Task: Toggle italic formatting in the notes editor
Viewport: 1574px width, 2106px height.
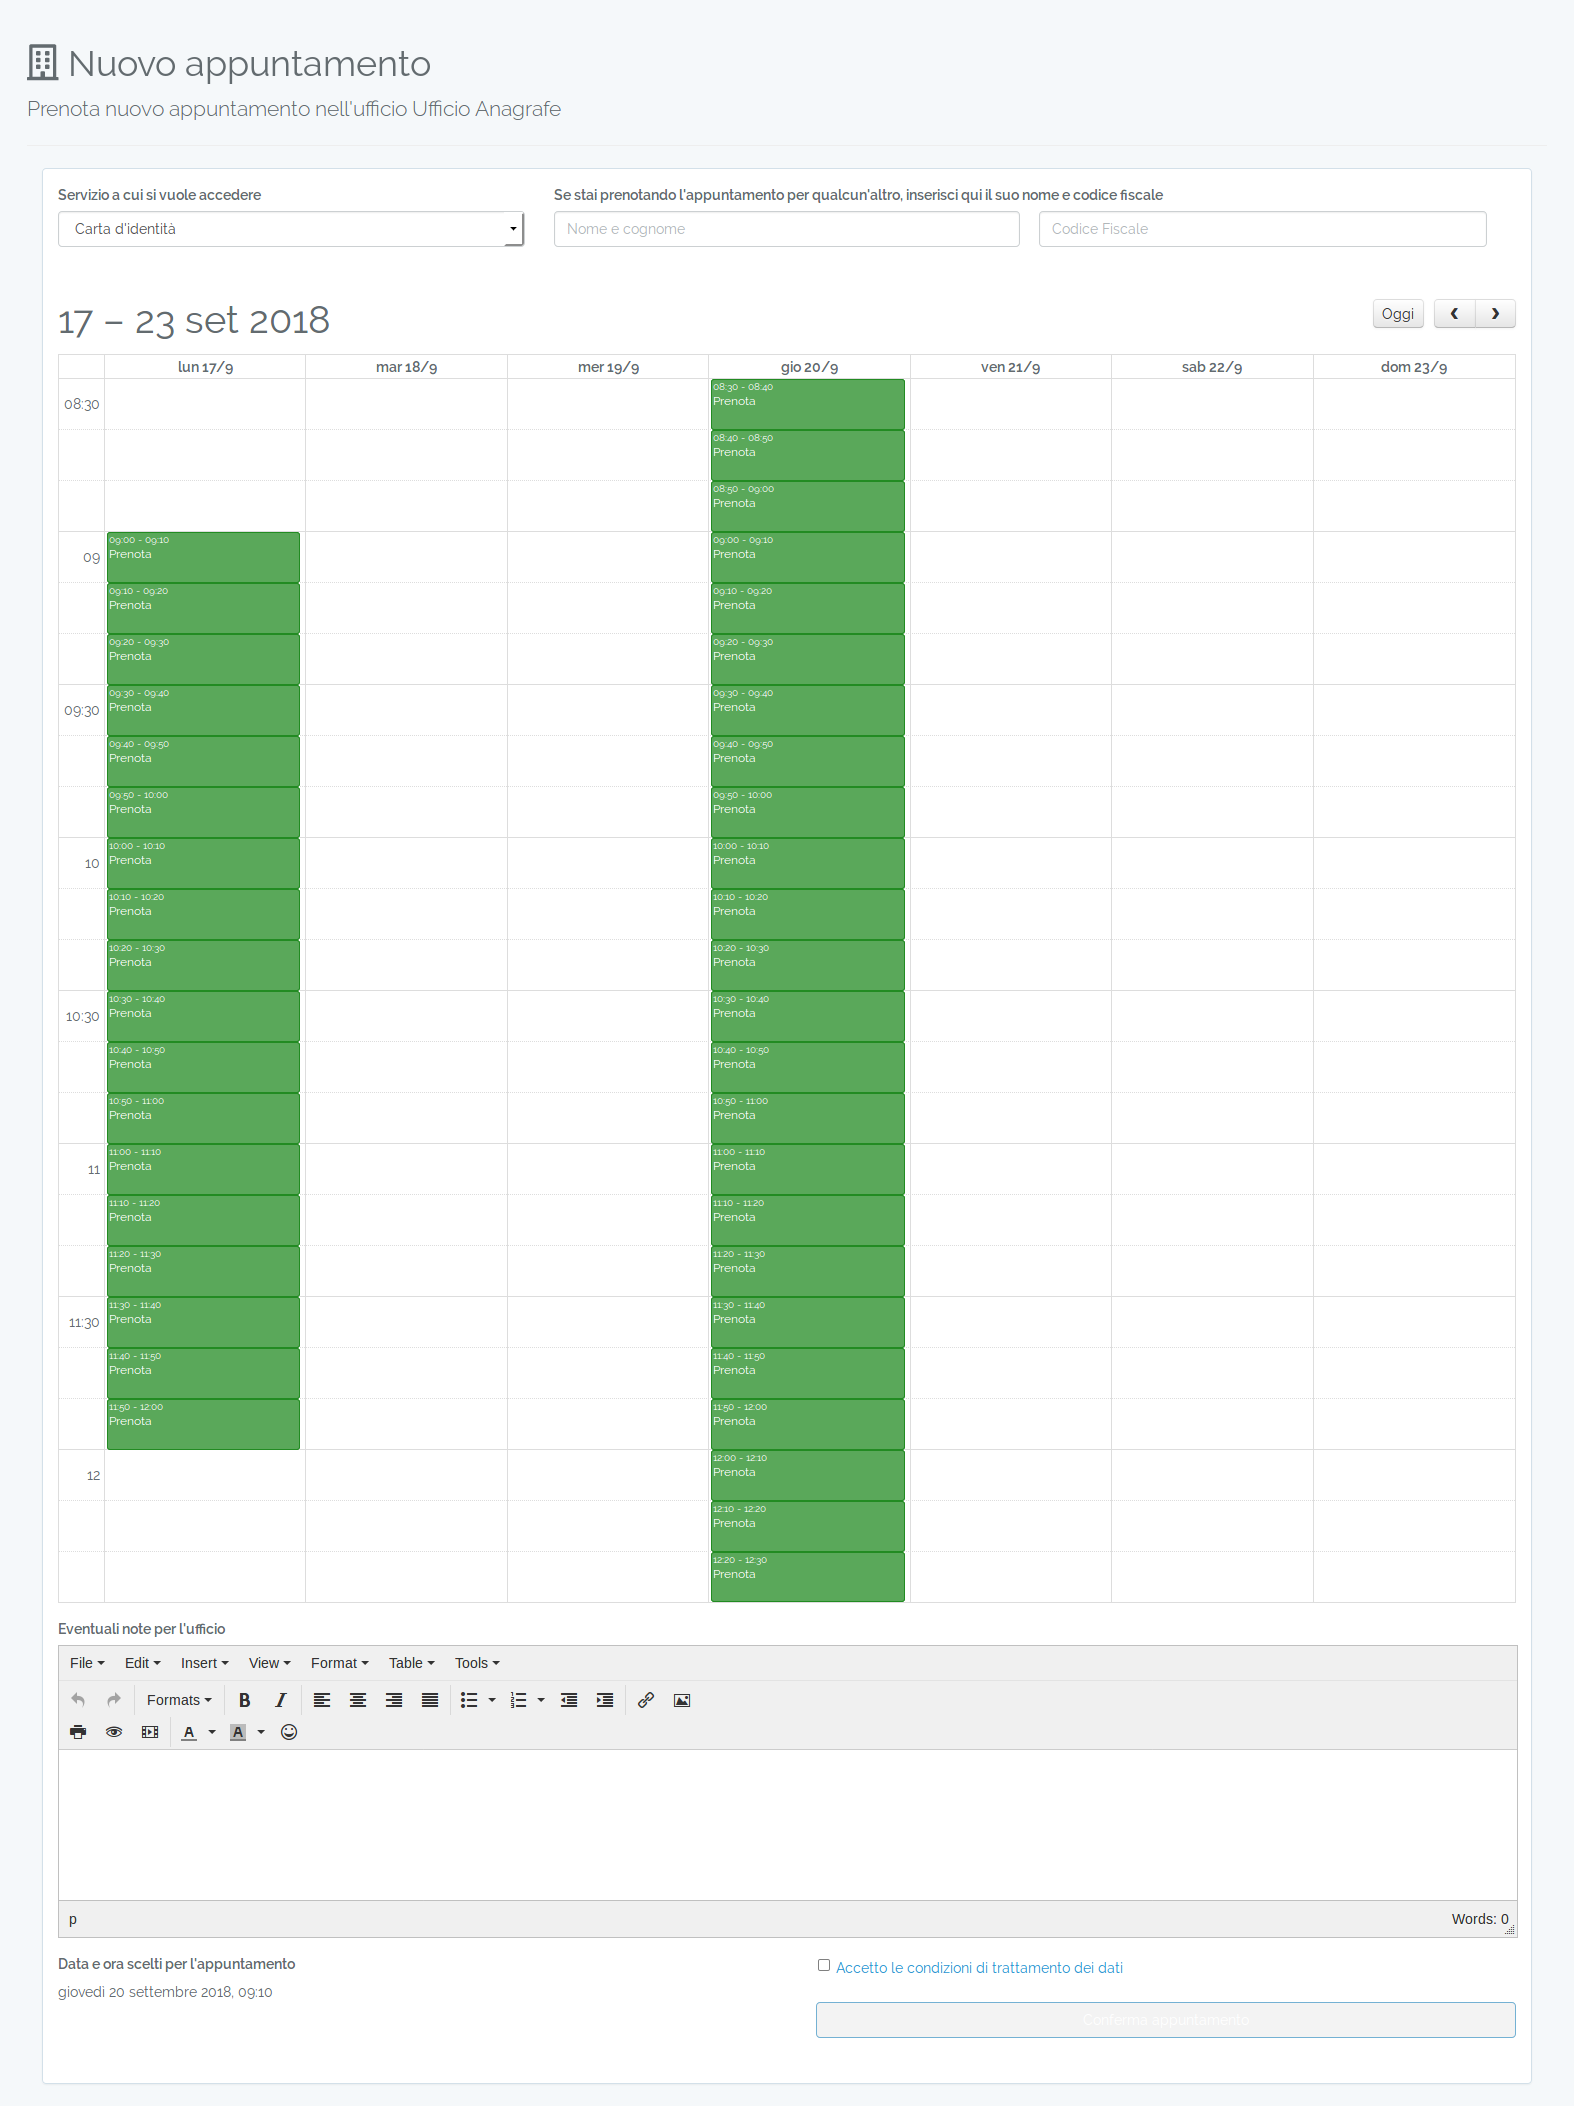Action: click(281, 1700)
